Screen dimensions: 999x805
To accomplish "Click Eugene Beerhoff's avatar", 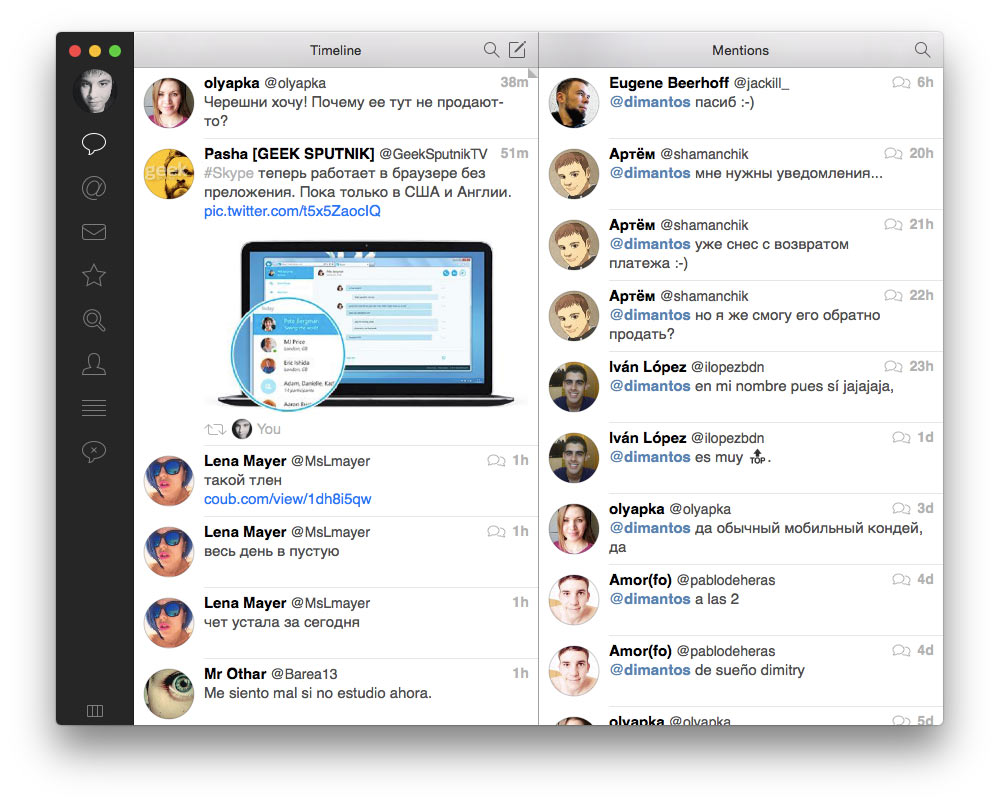I will tap(574, 103).
